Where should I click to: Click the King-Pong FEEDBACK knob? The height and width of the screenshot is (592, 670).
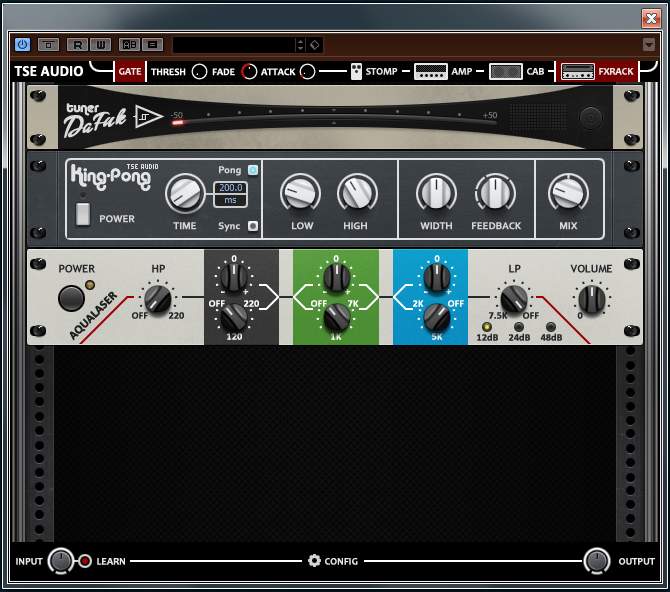coord(495,193)
